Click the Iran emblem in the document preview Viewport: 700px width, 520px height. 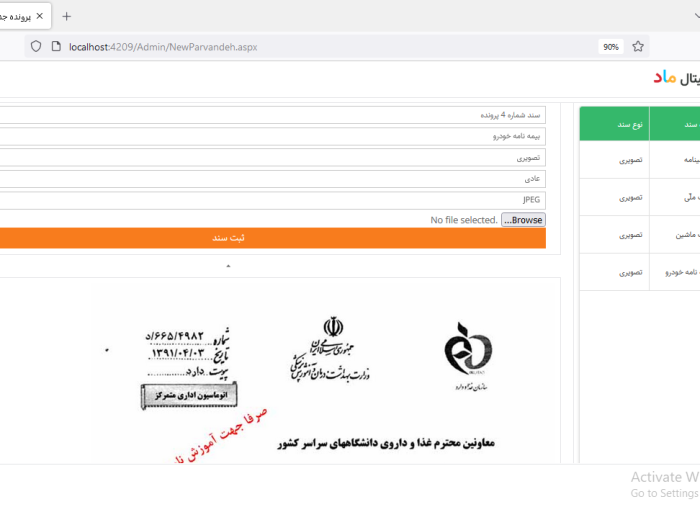(x=332, y=329)
